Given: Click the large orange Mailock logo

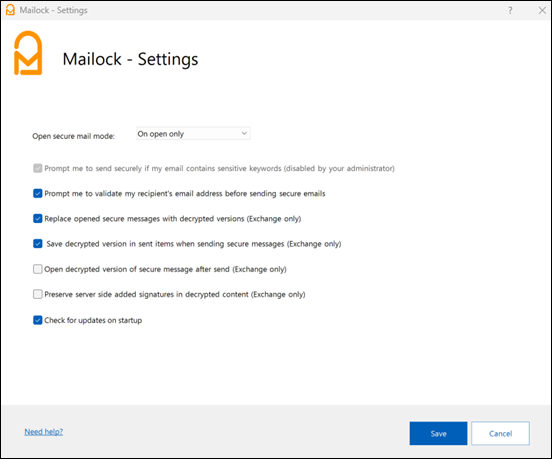Looking at the screenshot, I should coord(28,53).
